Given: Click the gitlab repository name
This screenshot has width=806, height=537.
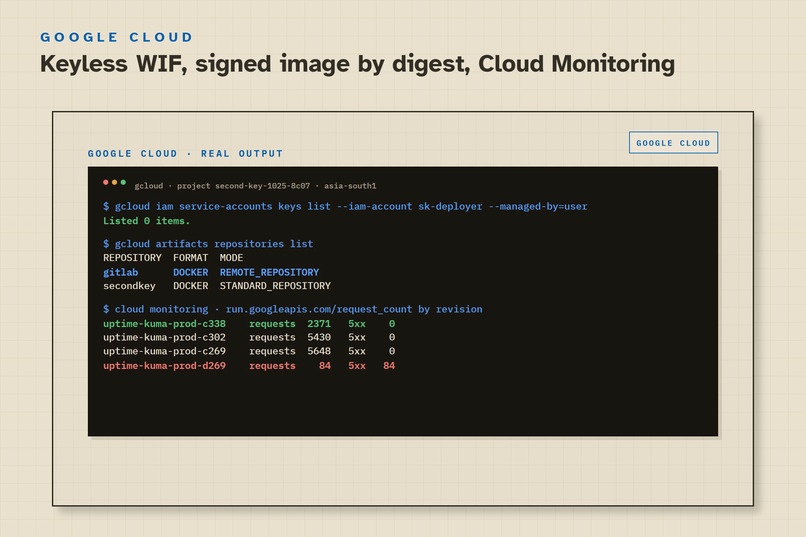Looking at the screenshot, I should pyautogui.click(x=120, y=272).
